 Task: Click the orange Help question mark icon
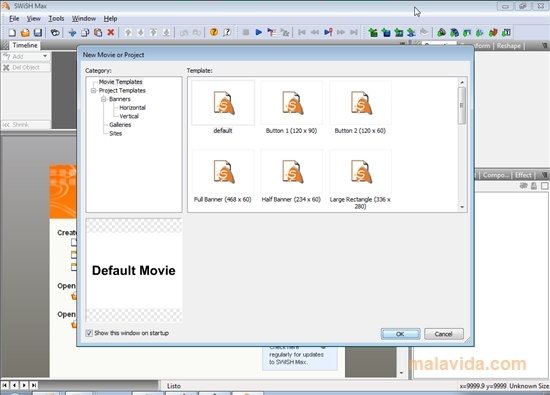pos(214,32)
